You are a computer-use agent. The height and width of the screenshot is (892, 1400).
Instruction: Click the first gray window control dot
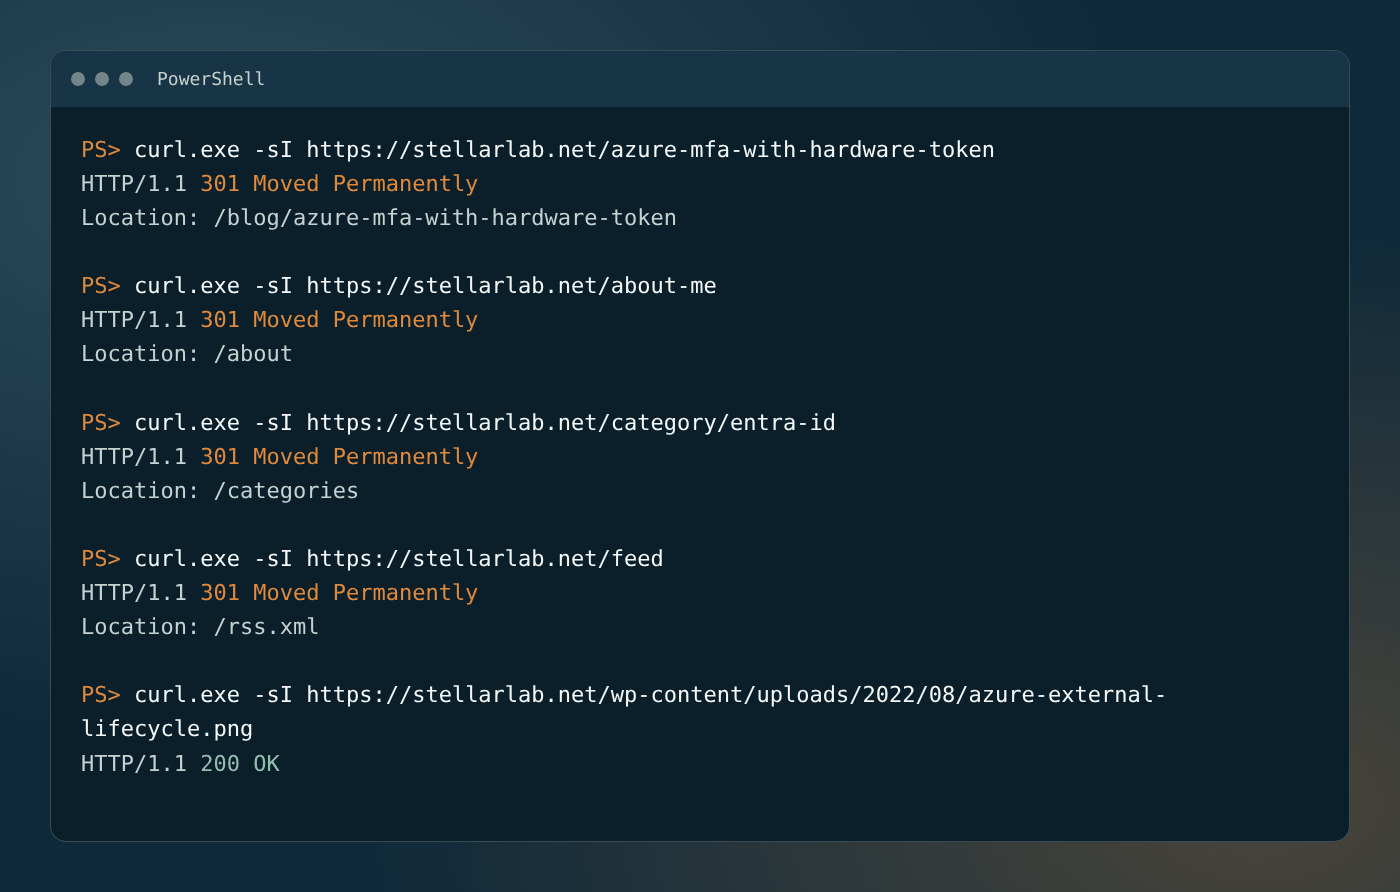(78, 79)
